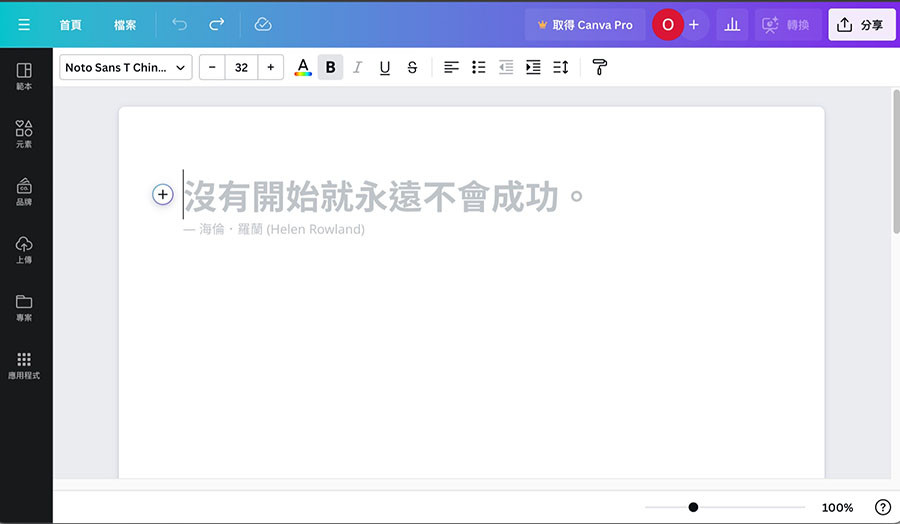
Task: Check cloud save status icon
Action: coord(263,24)
